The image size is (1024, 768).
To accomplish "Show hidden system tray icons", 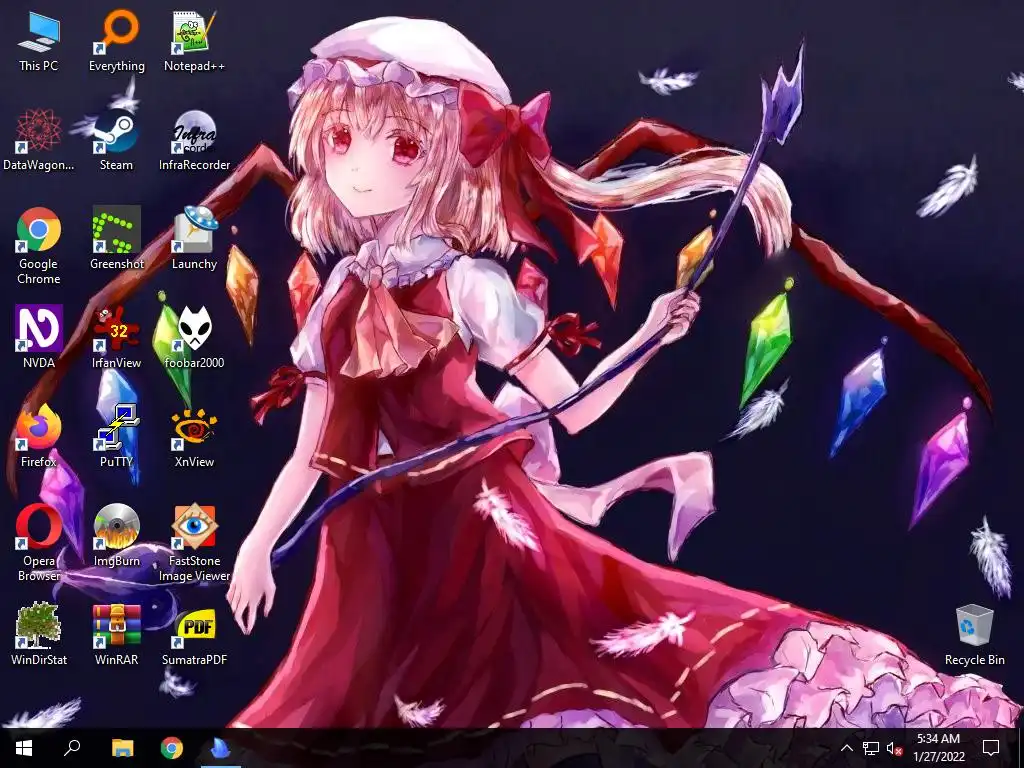I will click(x=846, y=748).
